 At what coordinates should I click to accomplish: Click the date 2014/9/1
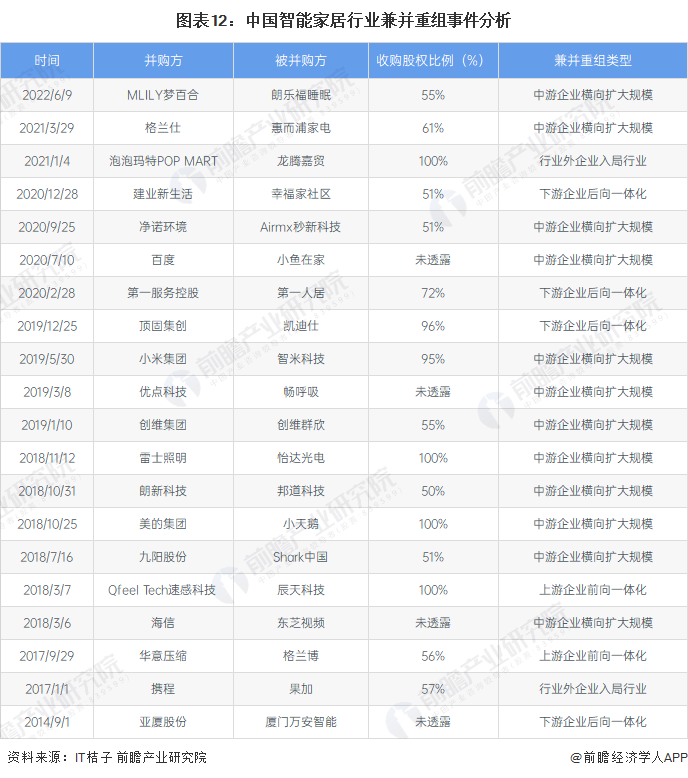pyautogui.click(x=47, y=722)
